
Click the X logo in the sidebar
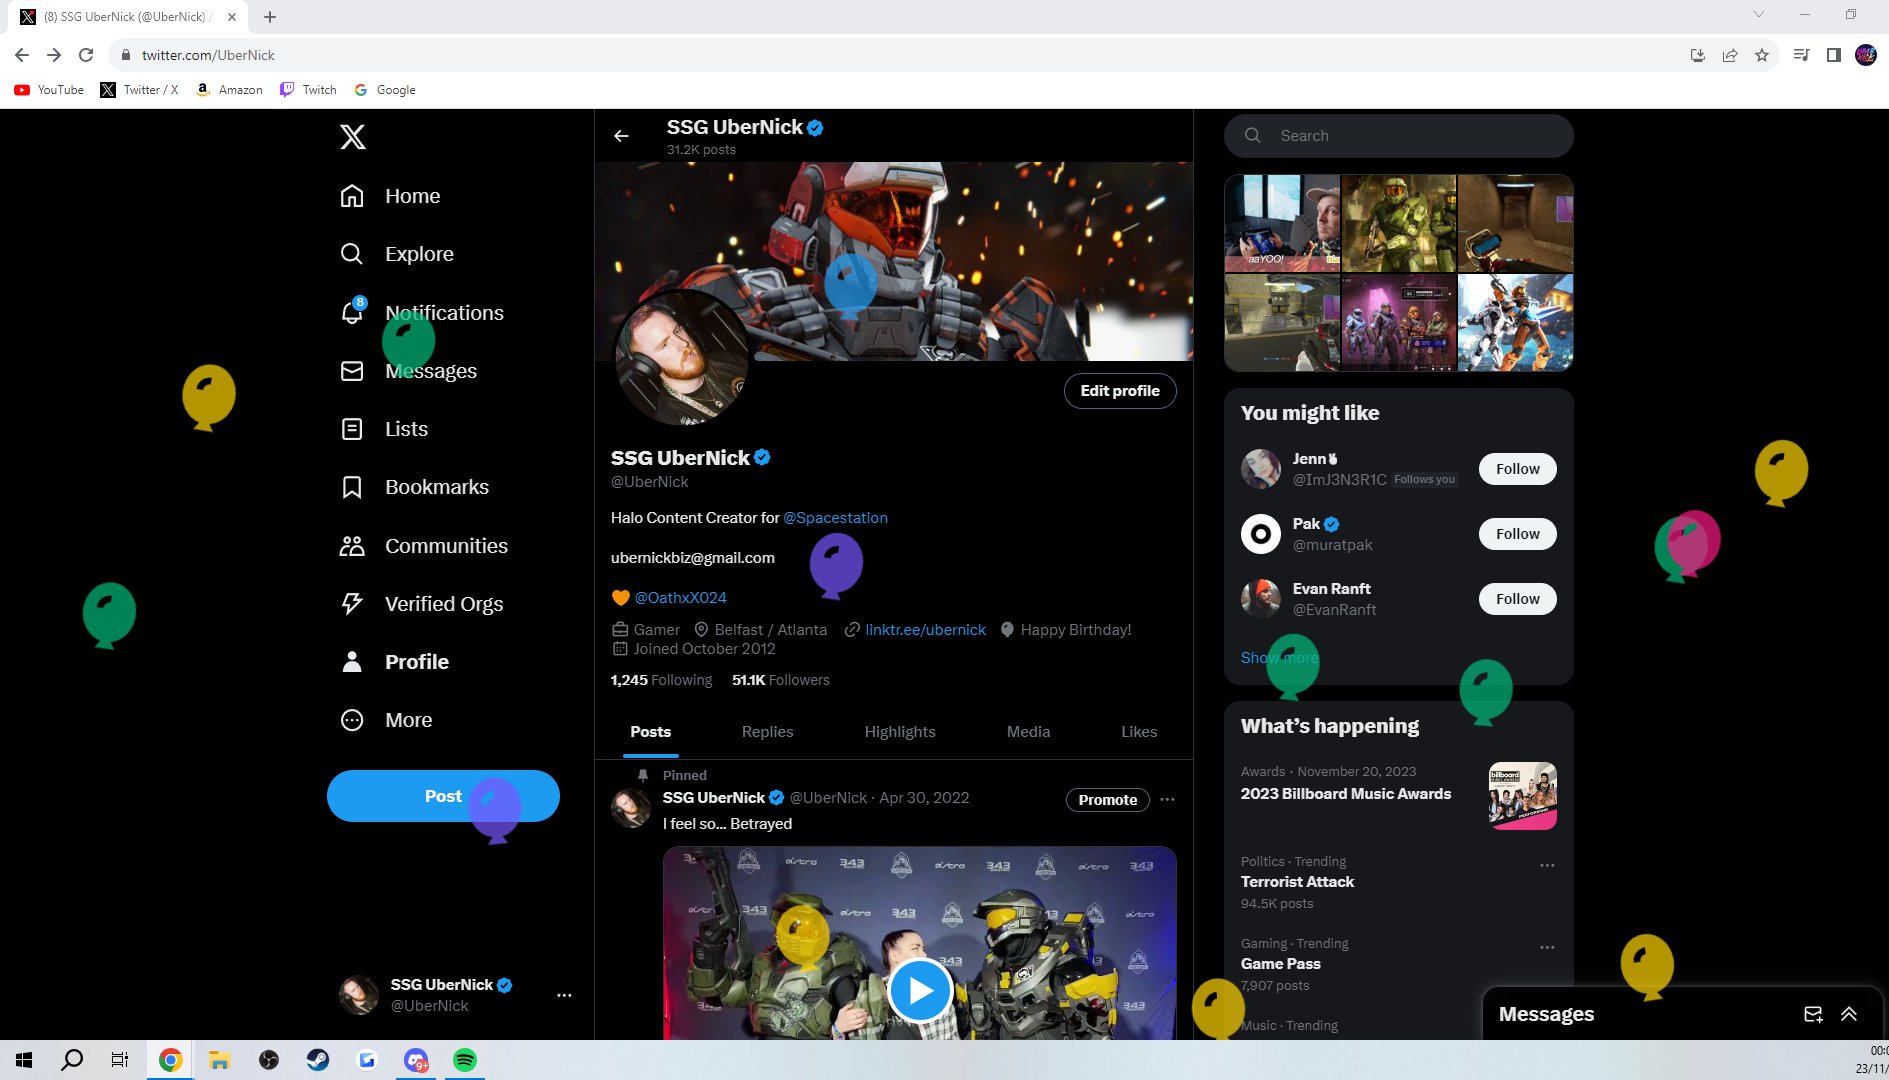[352, 137]
